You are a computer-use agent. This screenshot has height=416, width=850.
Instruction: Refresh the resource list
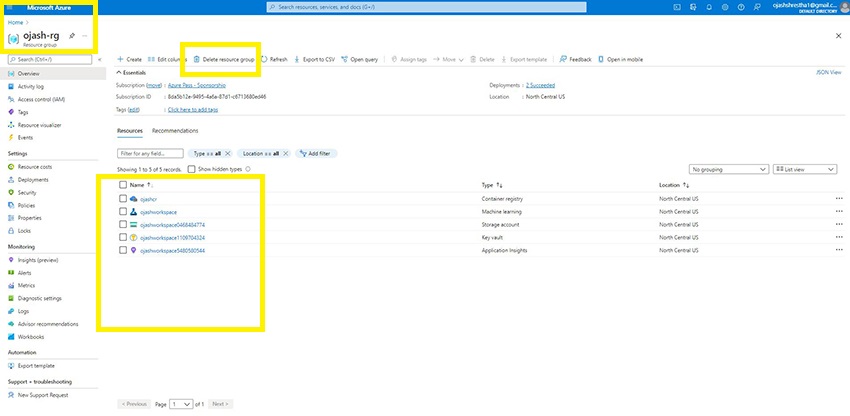[x=274, y=59]
